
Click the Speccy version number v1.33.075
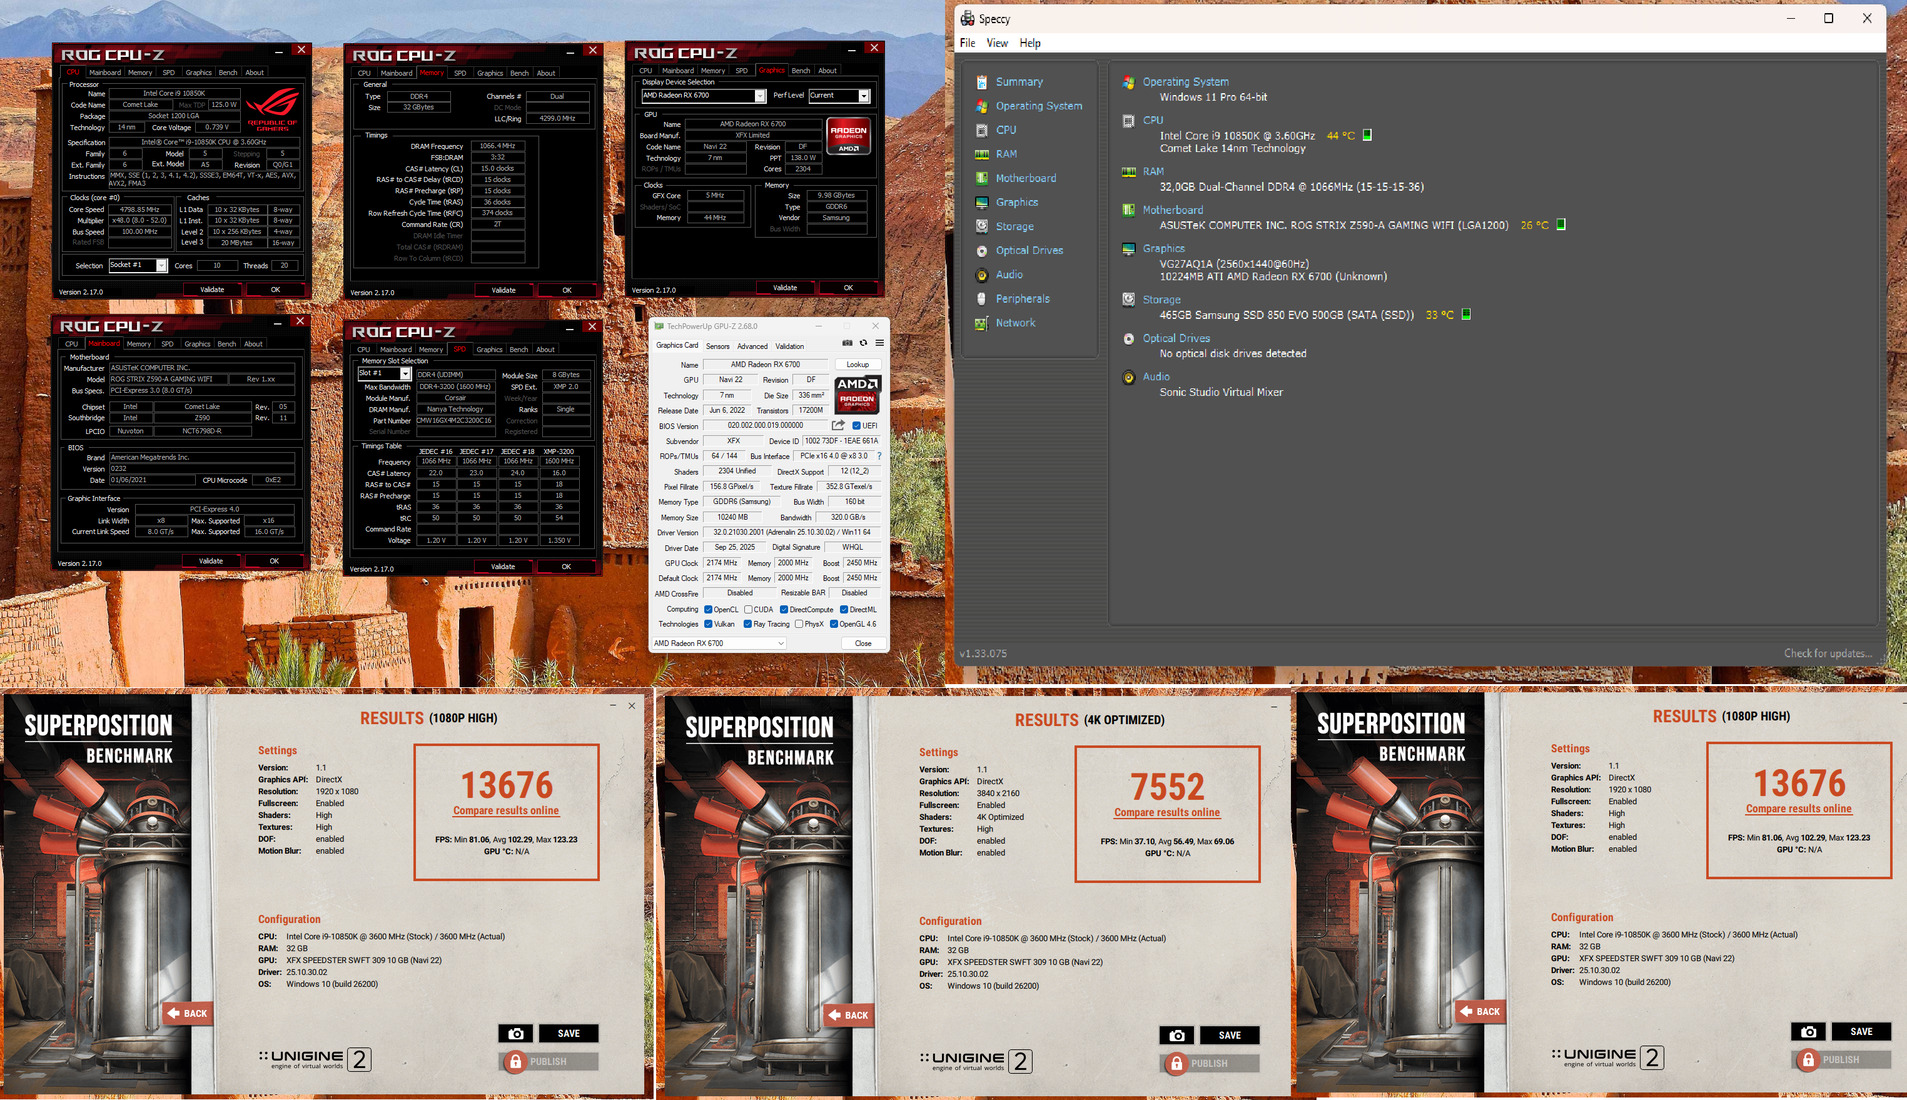(x=983, y=654)
